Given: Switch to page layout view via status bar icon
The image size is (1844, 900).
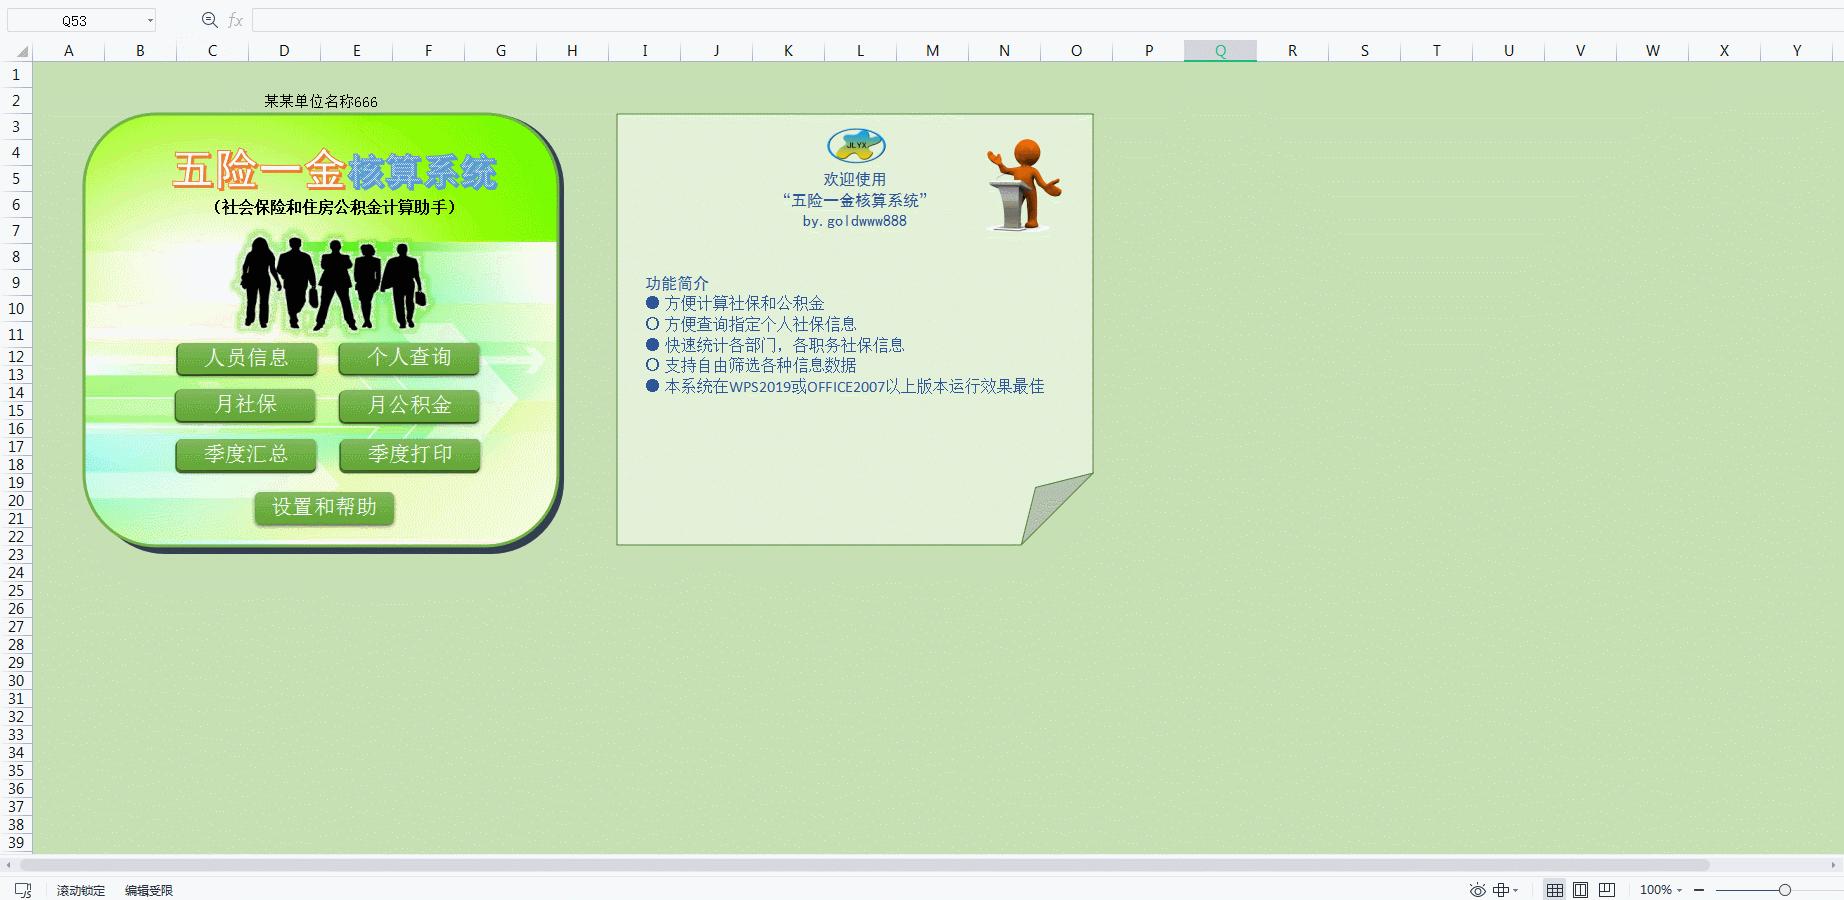Looking at the screenshot, I should [x=1581, y=889].
